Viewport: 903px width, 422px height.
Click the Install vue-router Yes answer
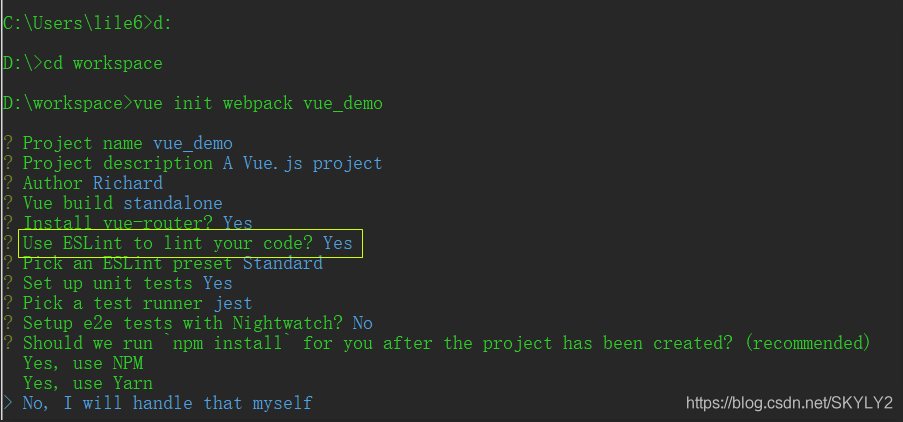238,222
